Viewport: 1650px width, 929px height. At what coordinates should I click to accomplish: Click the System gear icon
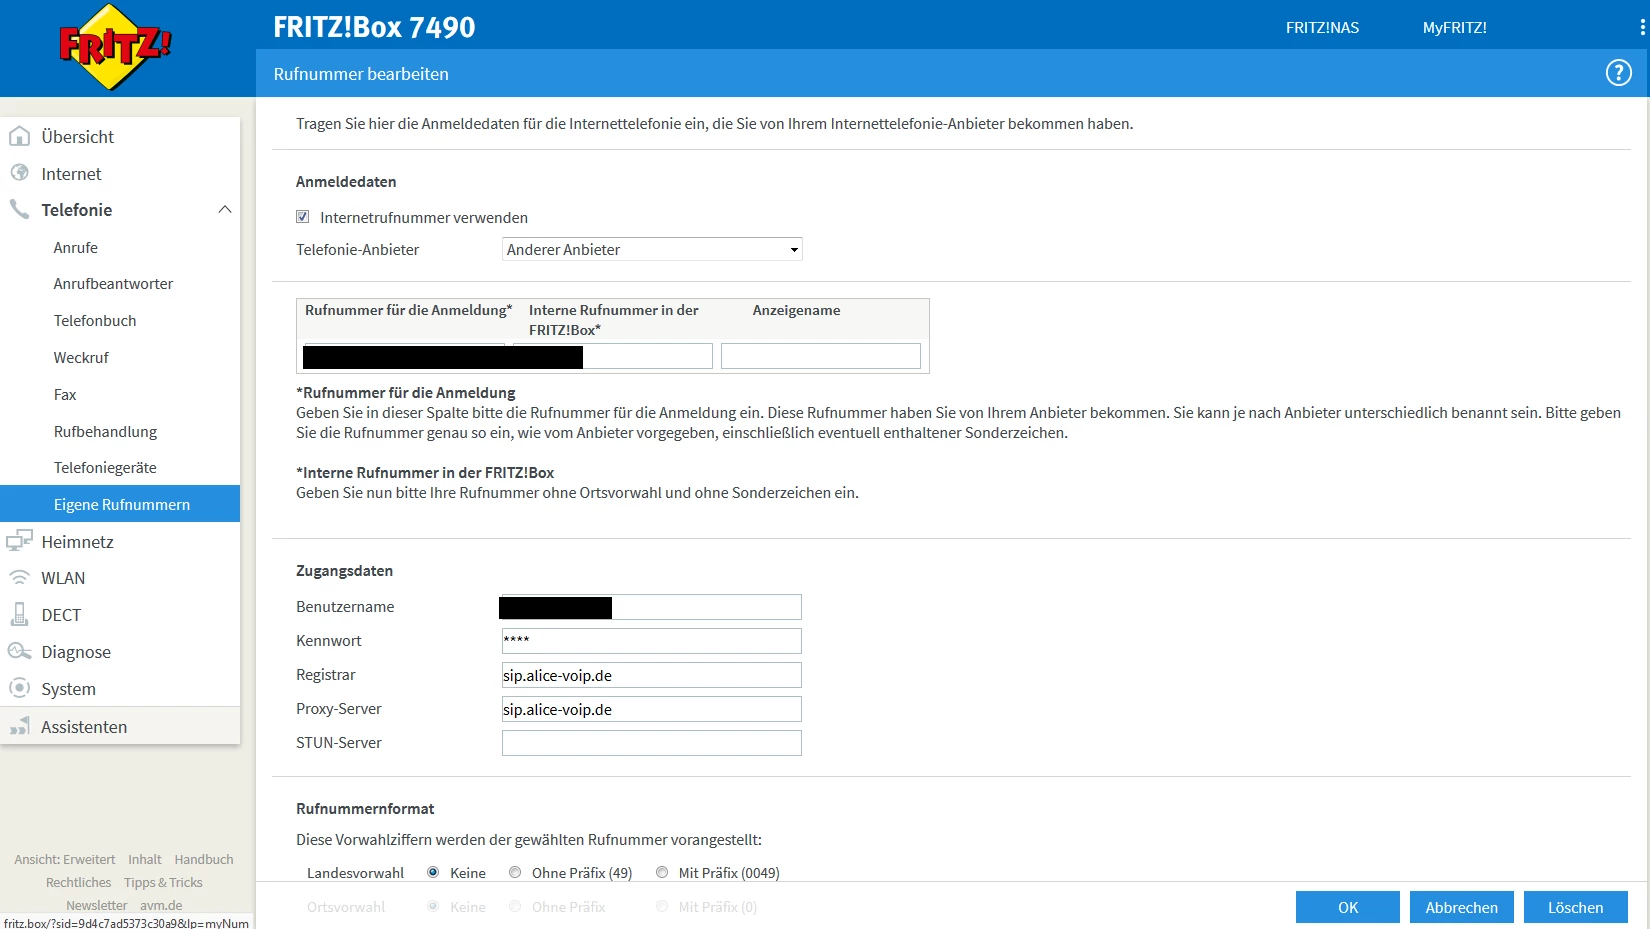point(19,688)
